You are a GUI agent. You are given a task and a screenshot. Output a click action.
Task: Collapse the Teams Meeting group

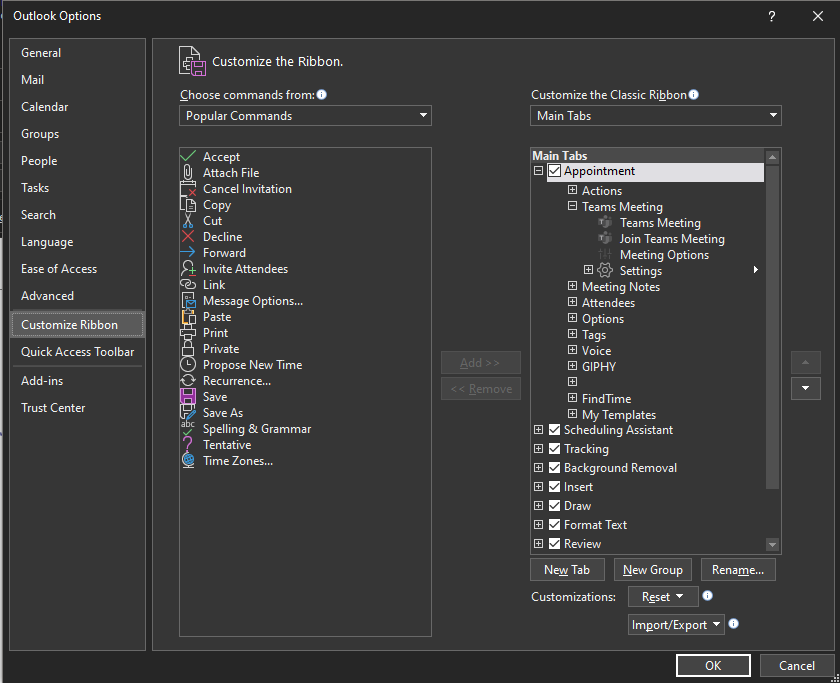pos(573,206)
